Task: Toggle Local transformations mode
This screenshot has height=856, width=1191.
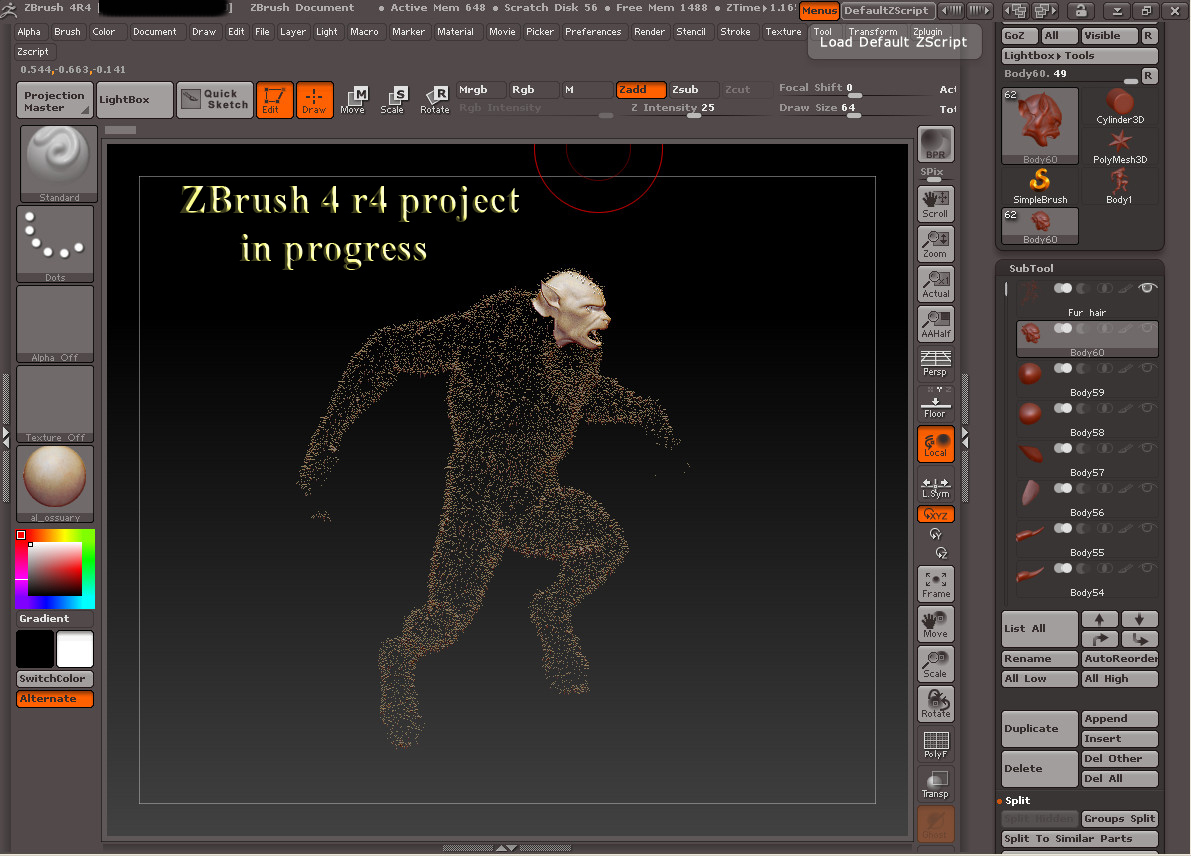Action: (x=936, y=444)
